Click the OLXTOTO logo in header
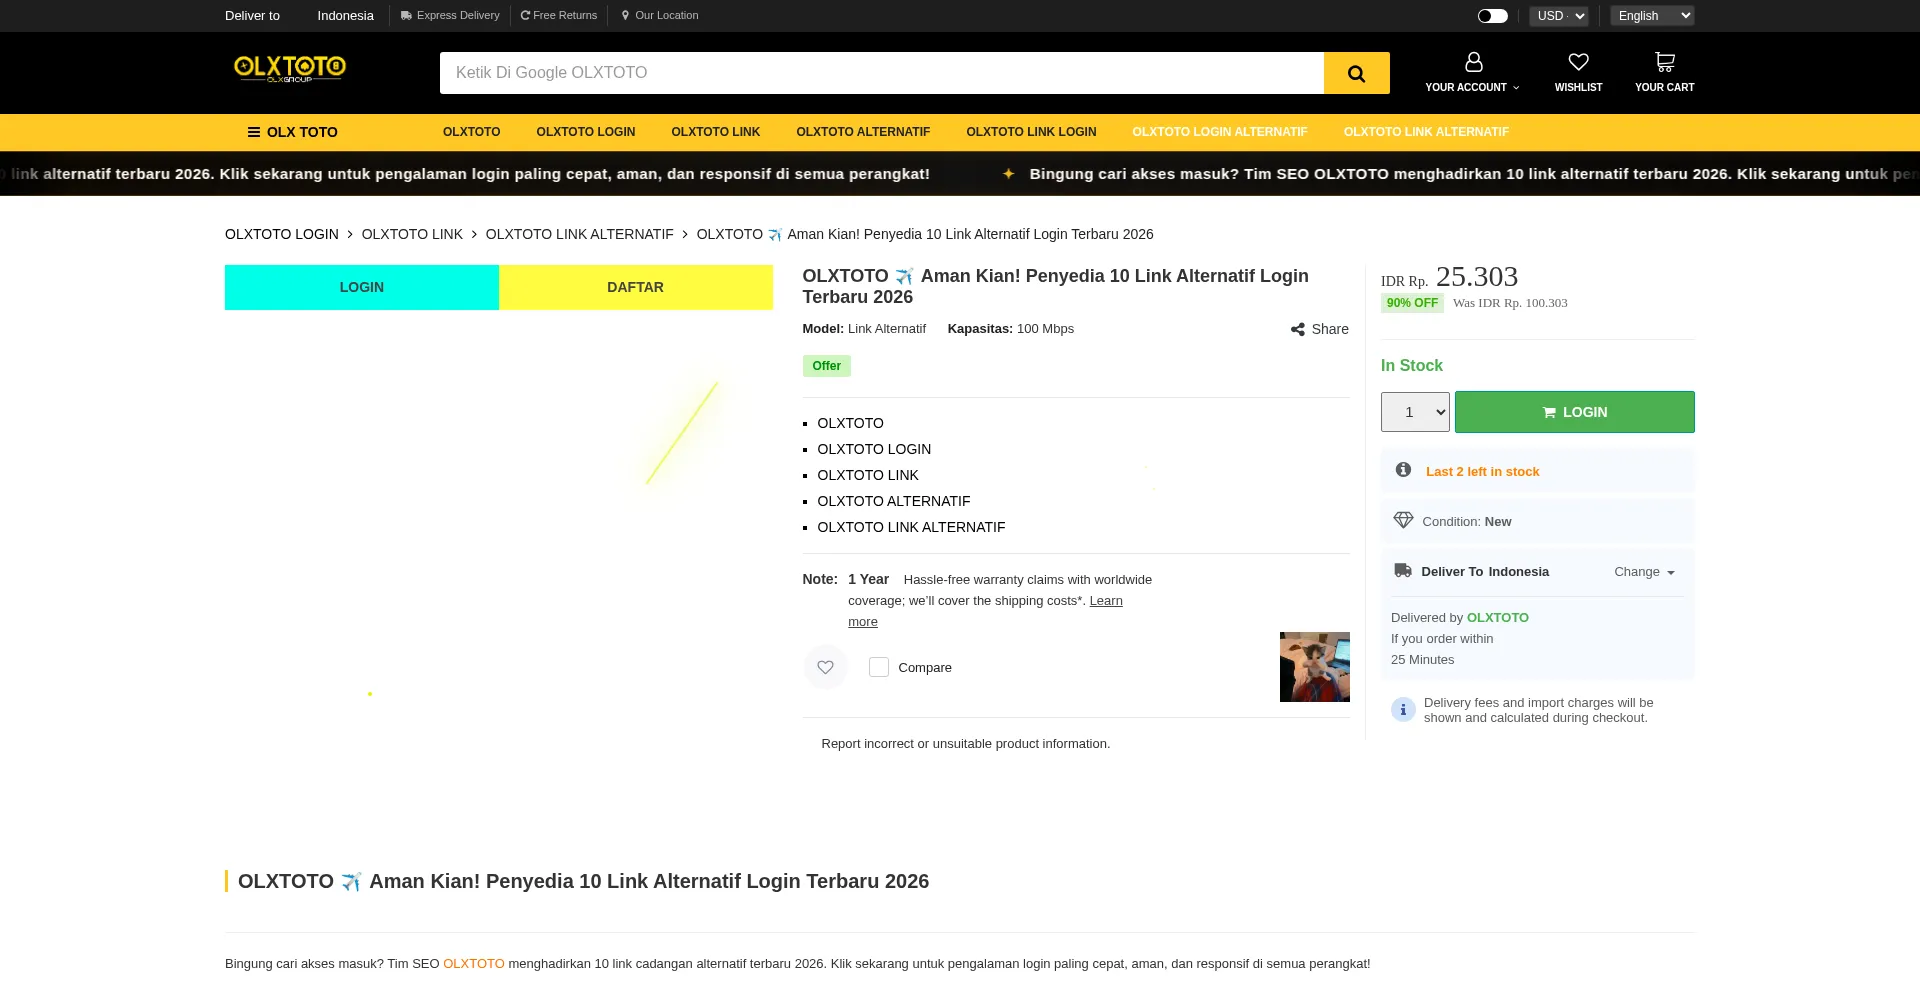The height and width of the screenshot is (993, 1920). coord(290,68)
